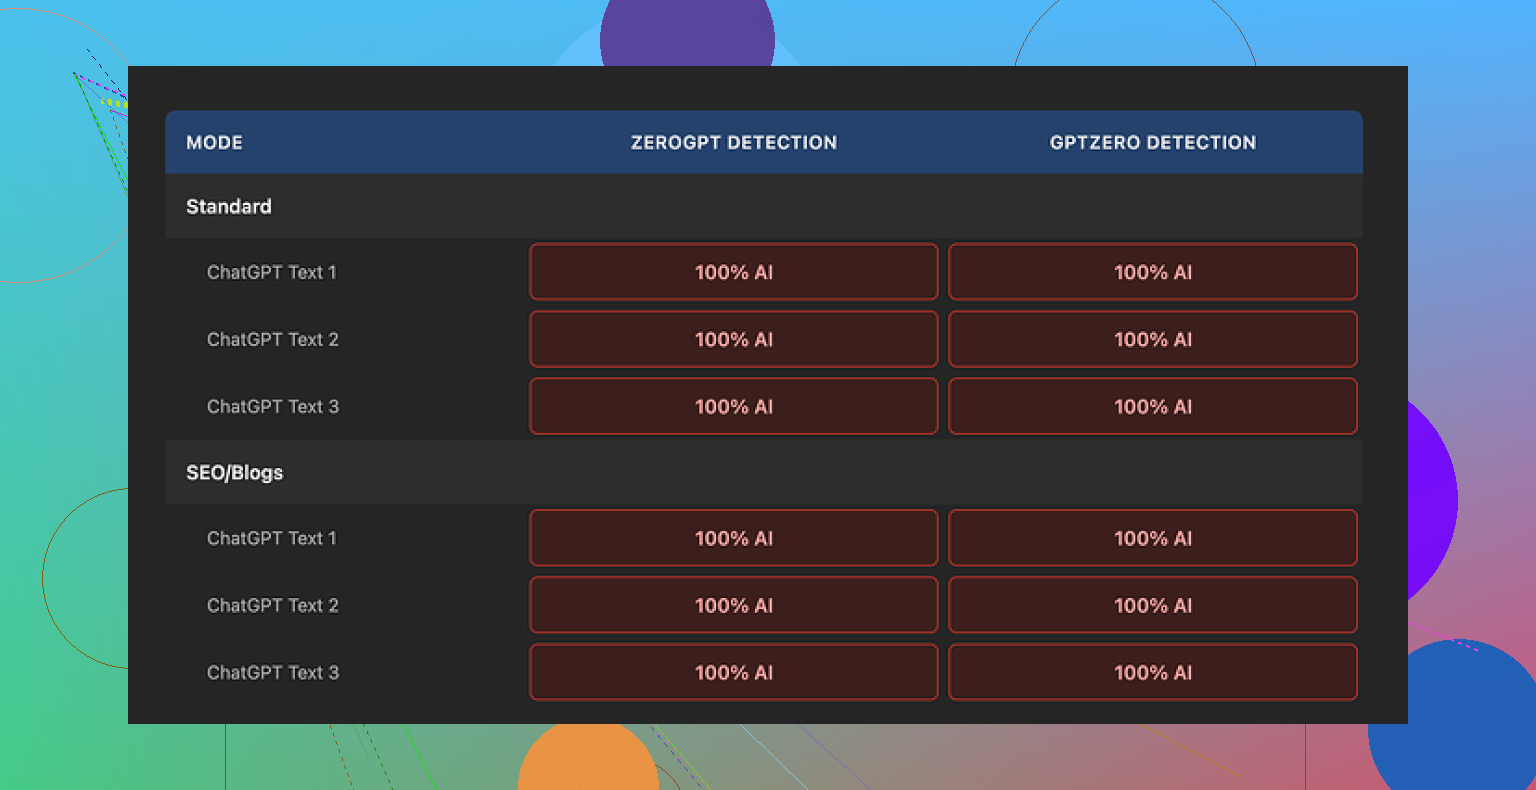
Task: Click SEO/Blogs Text 3 GPTZero 100% AI result
Action: point(1152,672)
